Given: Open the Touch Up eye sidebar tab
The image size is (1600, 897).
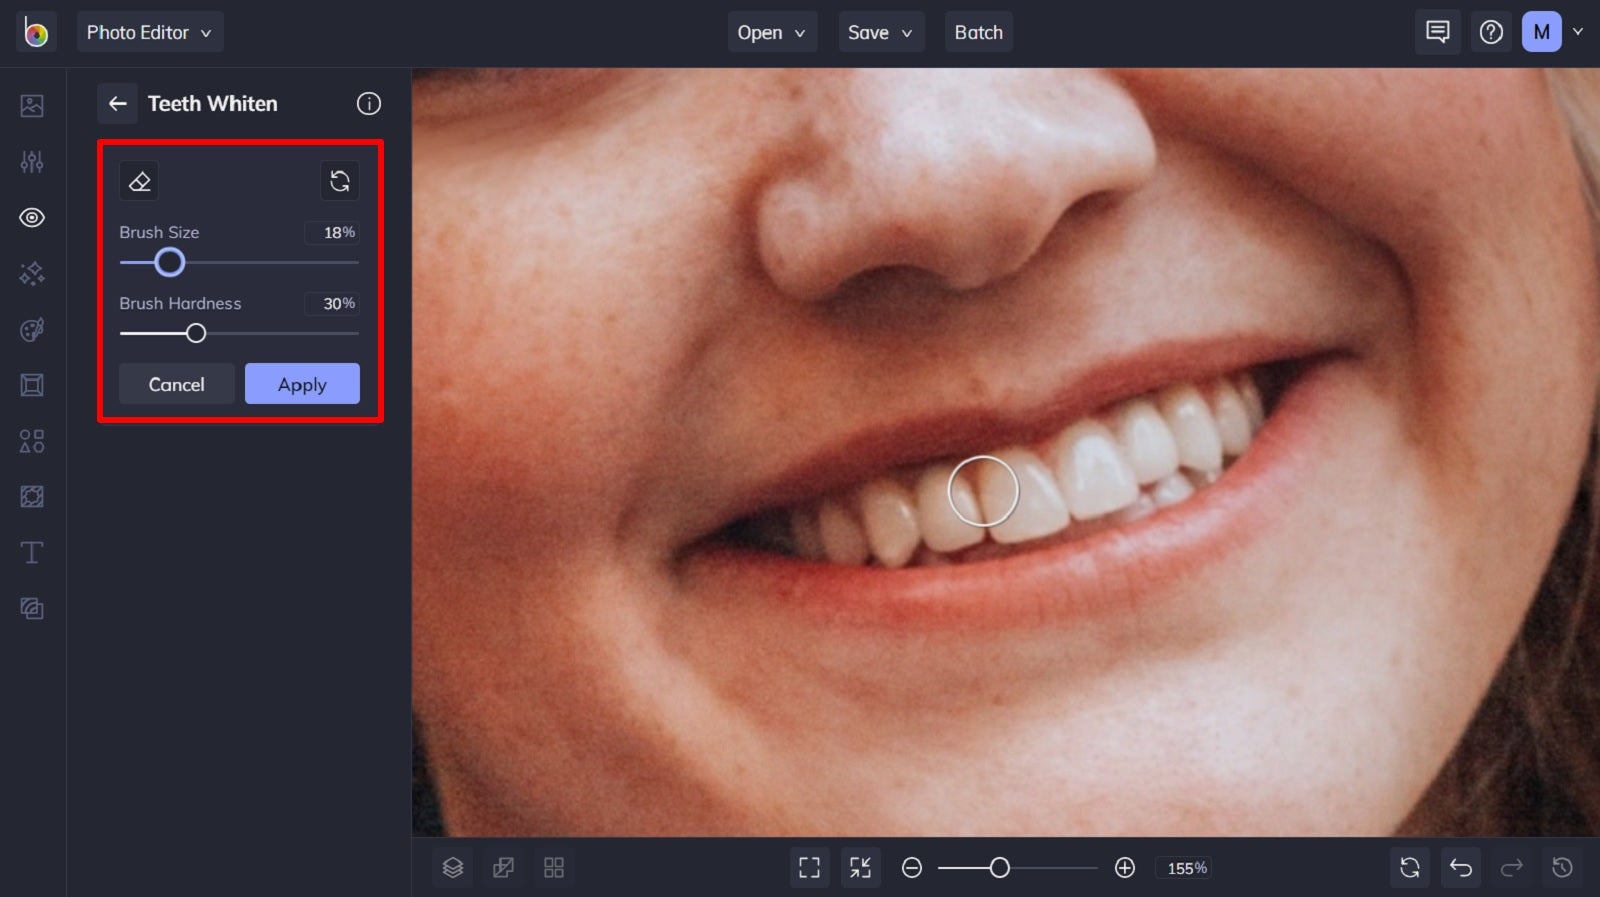Looking at the screenshot, I should click(x=32, y=217).
